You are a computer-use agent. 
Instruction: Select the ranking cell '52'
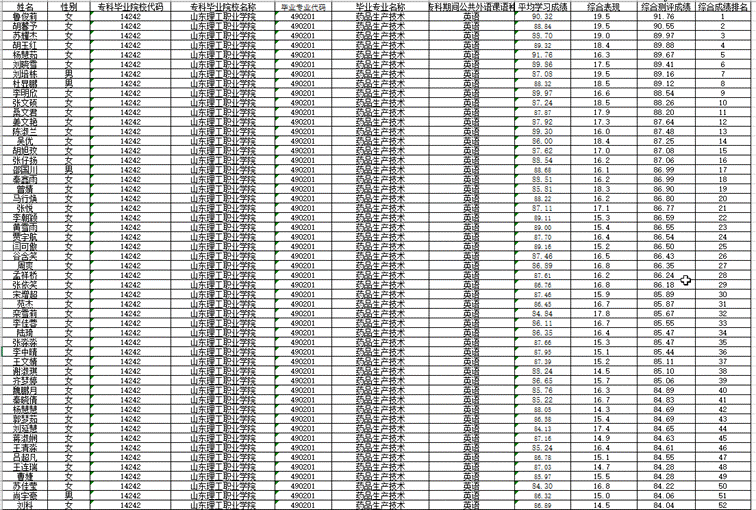(723, 505)
